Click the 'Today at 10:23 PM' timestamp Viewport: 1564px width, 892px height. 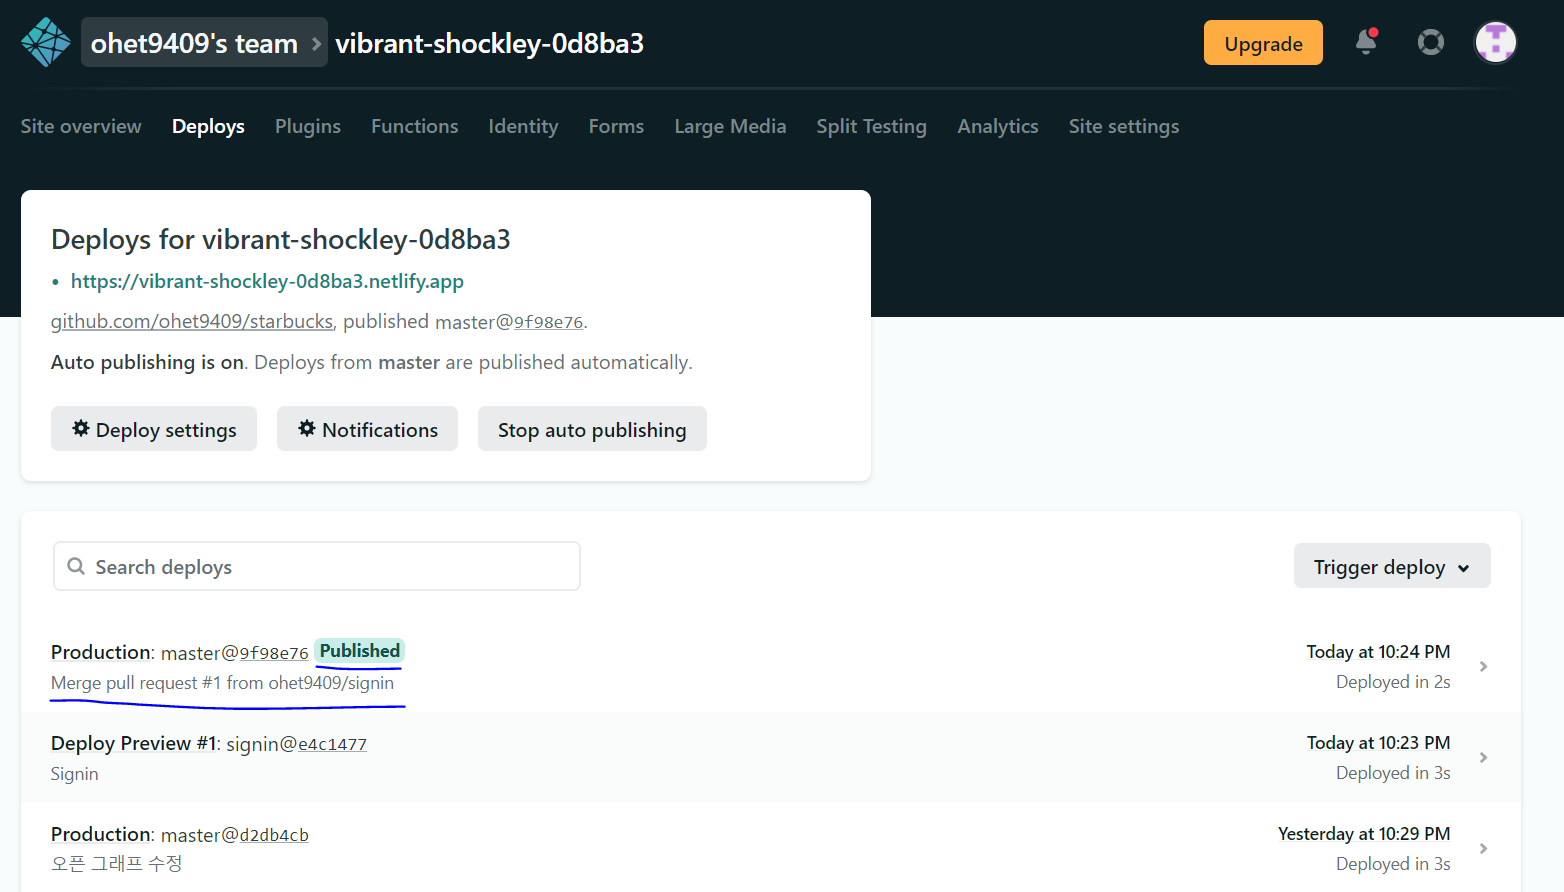click(x=1378, y=743)
